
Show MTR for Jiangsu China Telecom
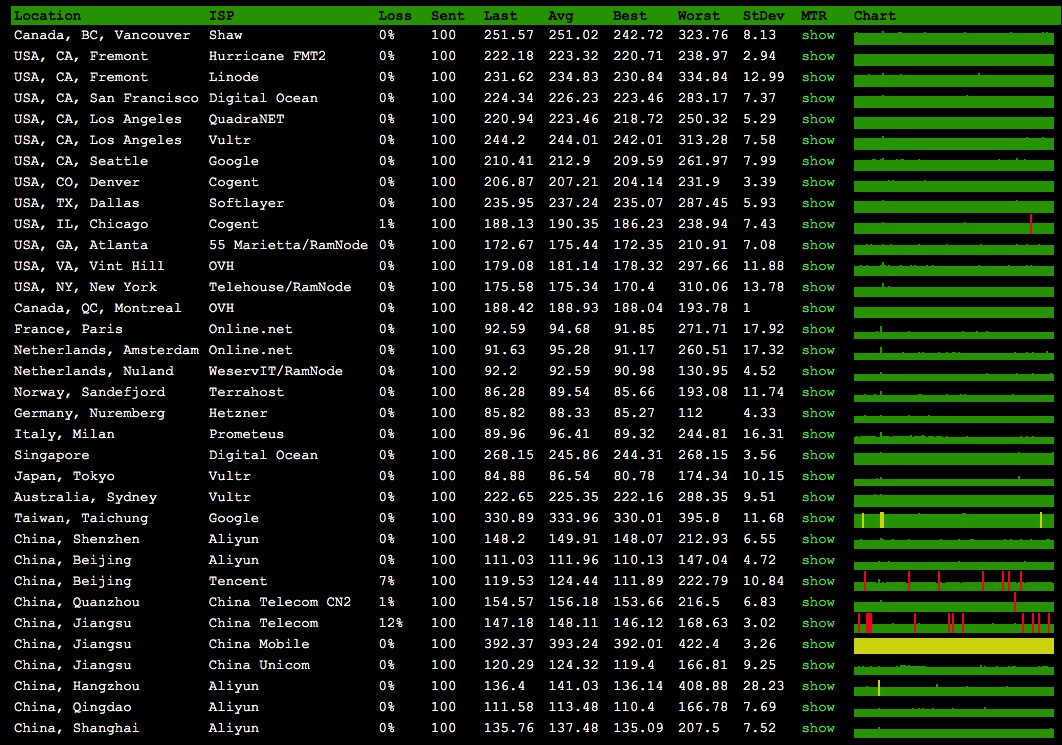[x=818, y=623]
